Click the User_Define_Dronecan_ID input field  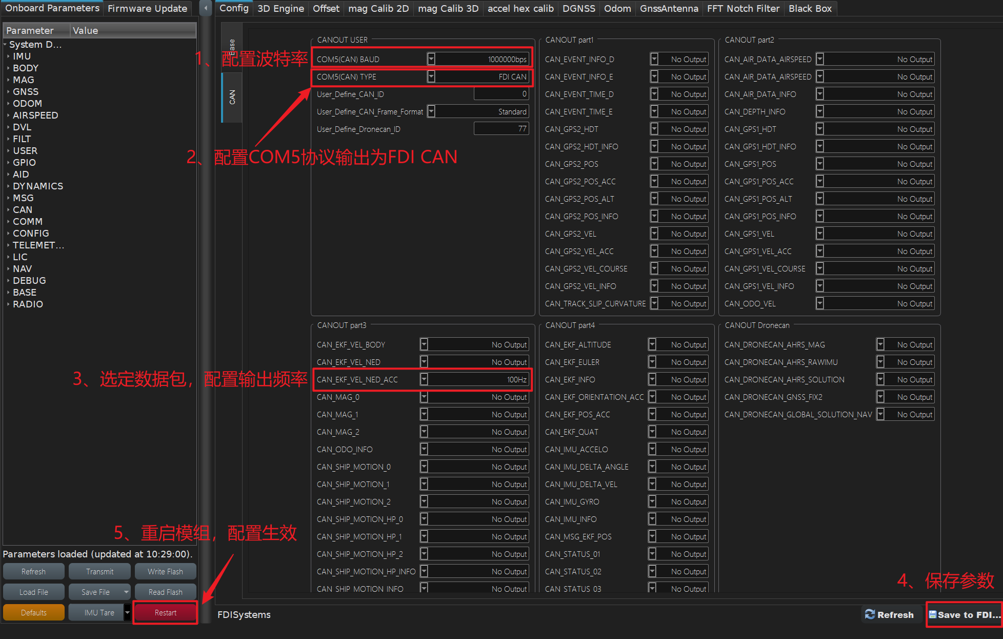click(502, 129)
